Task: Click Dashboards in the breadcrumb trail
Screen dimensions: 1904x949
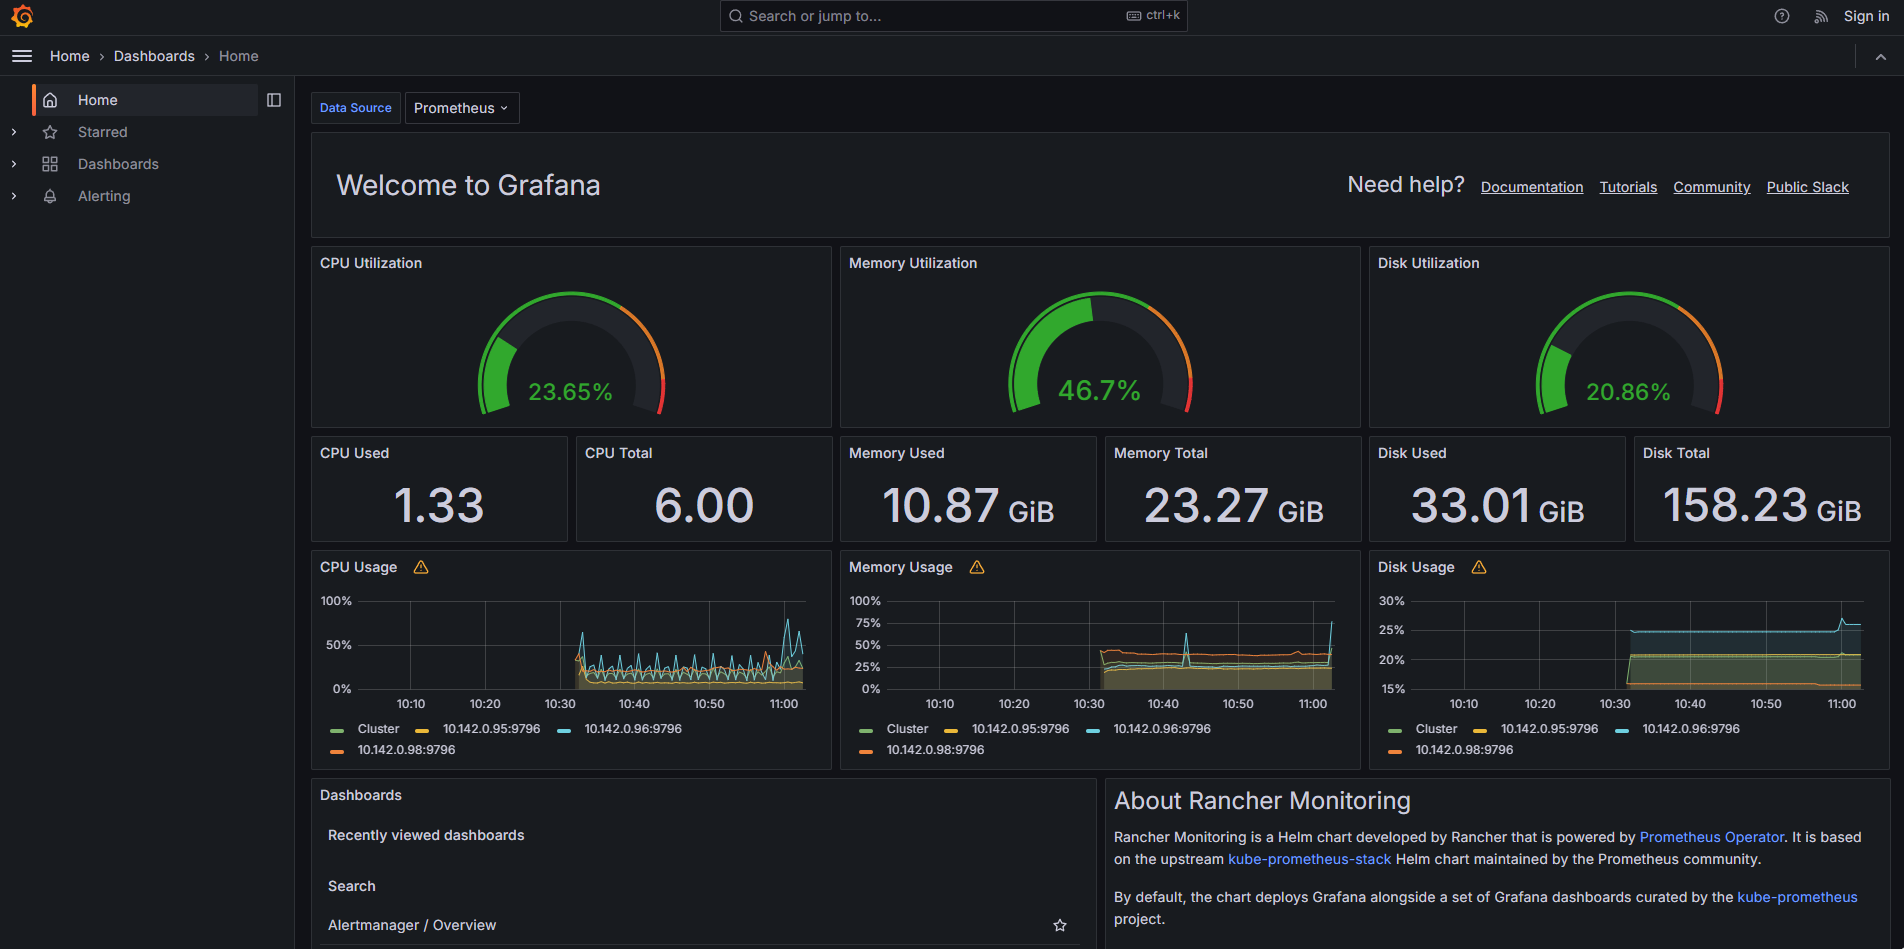Action: [x=154, y=56]
